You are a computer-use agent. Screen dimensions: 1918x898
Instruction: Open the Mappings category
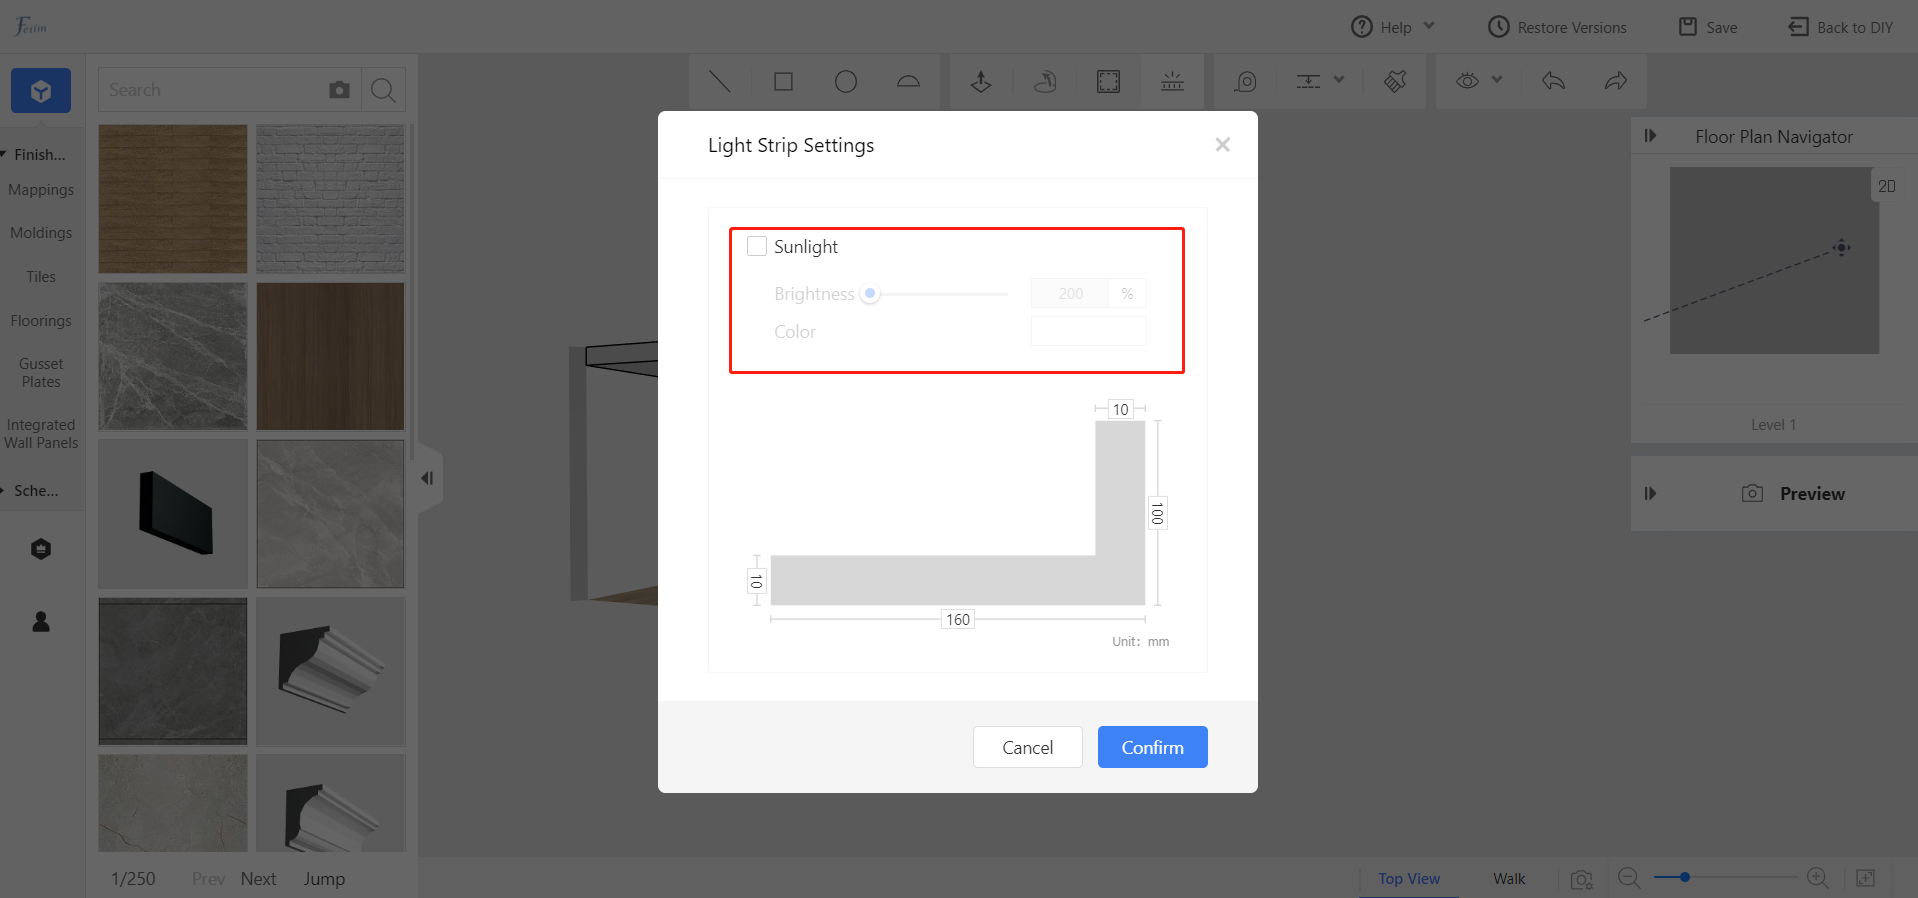coord(41,190)
